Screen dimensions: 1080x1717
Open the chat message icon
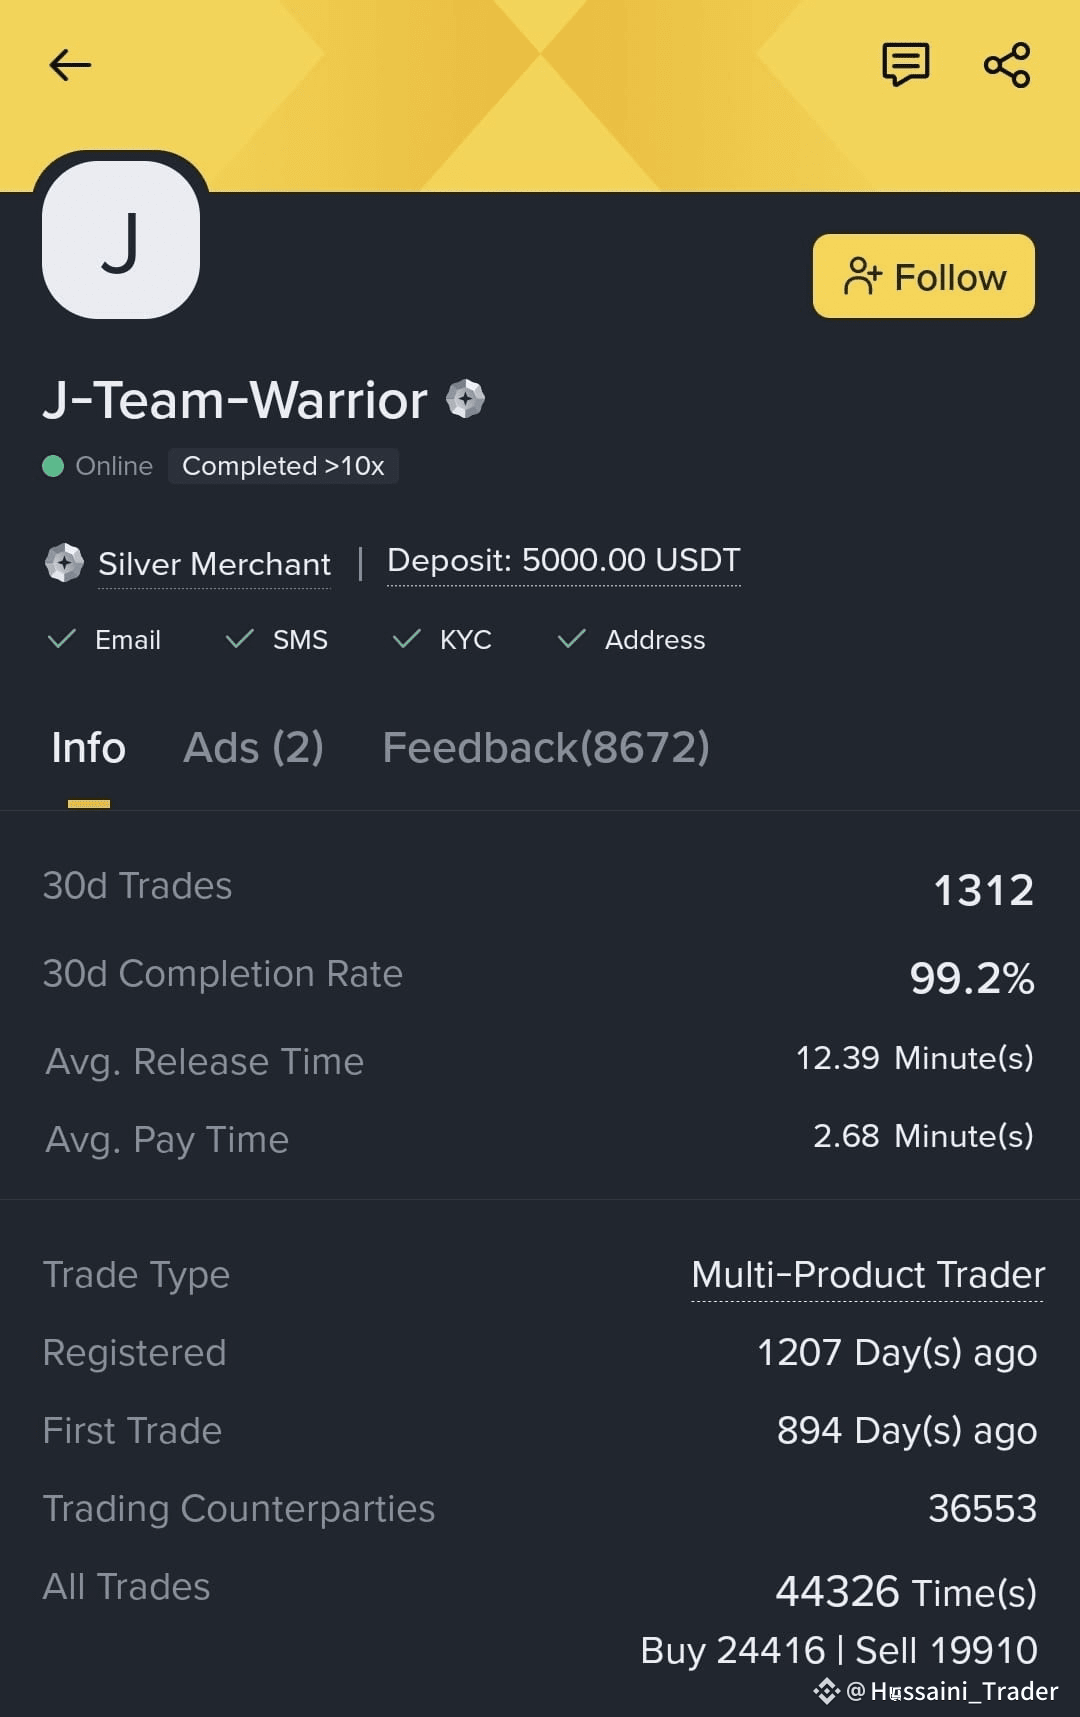click(906, 65)
